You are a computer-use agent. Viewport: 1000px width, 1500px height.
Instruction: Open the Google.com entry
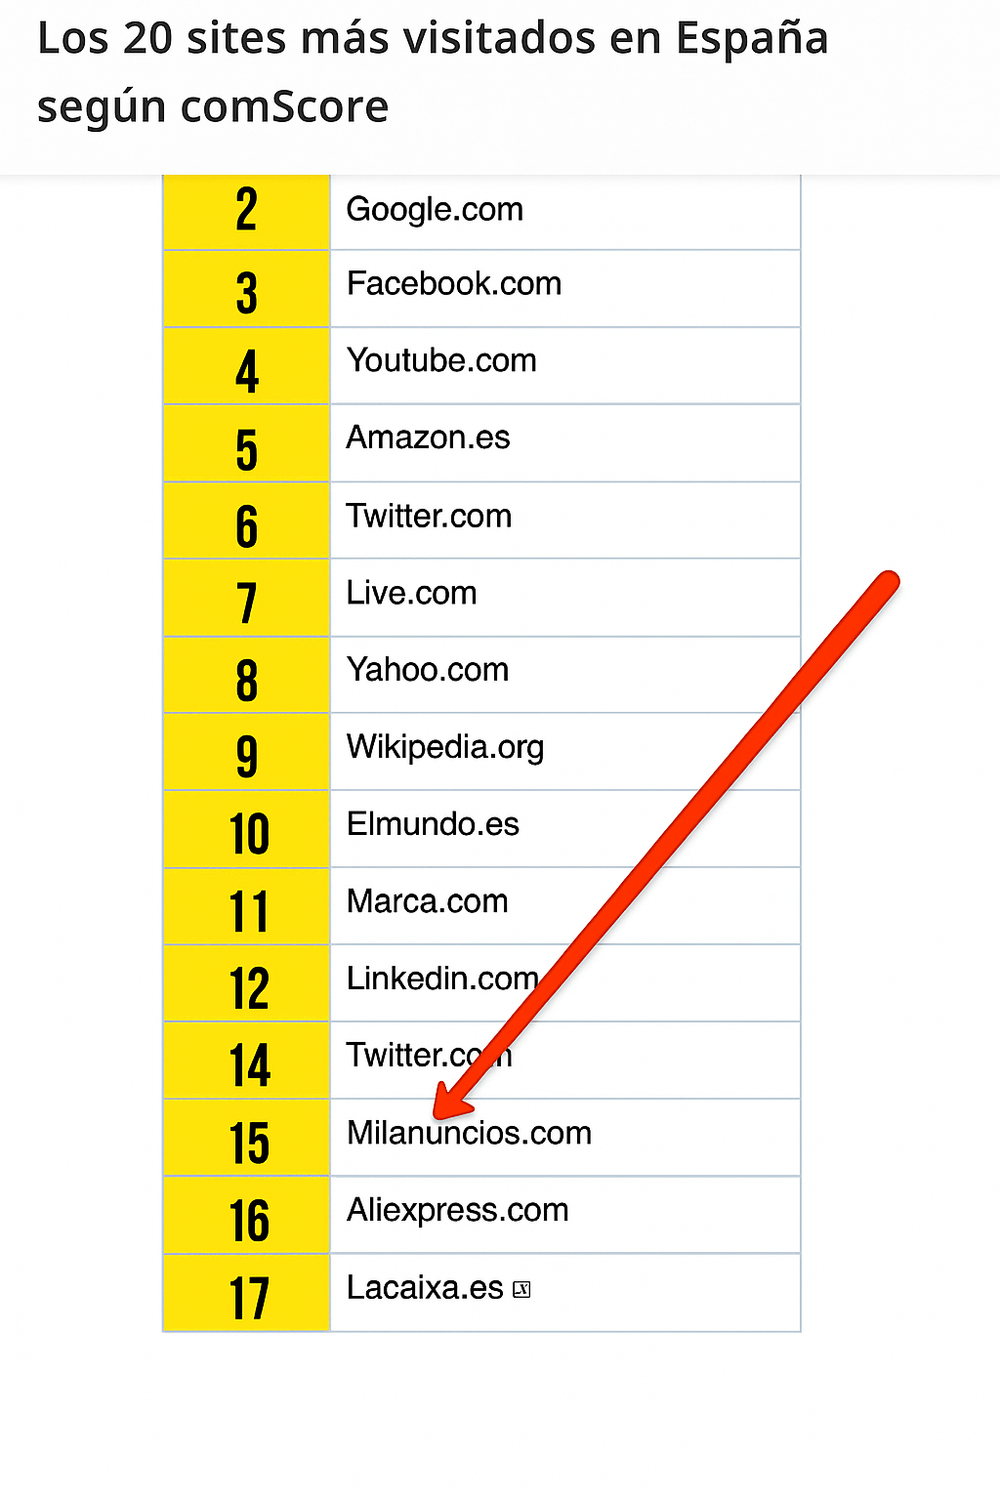coord(434,210)
